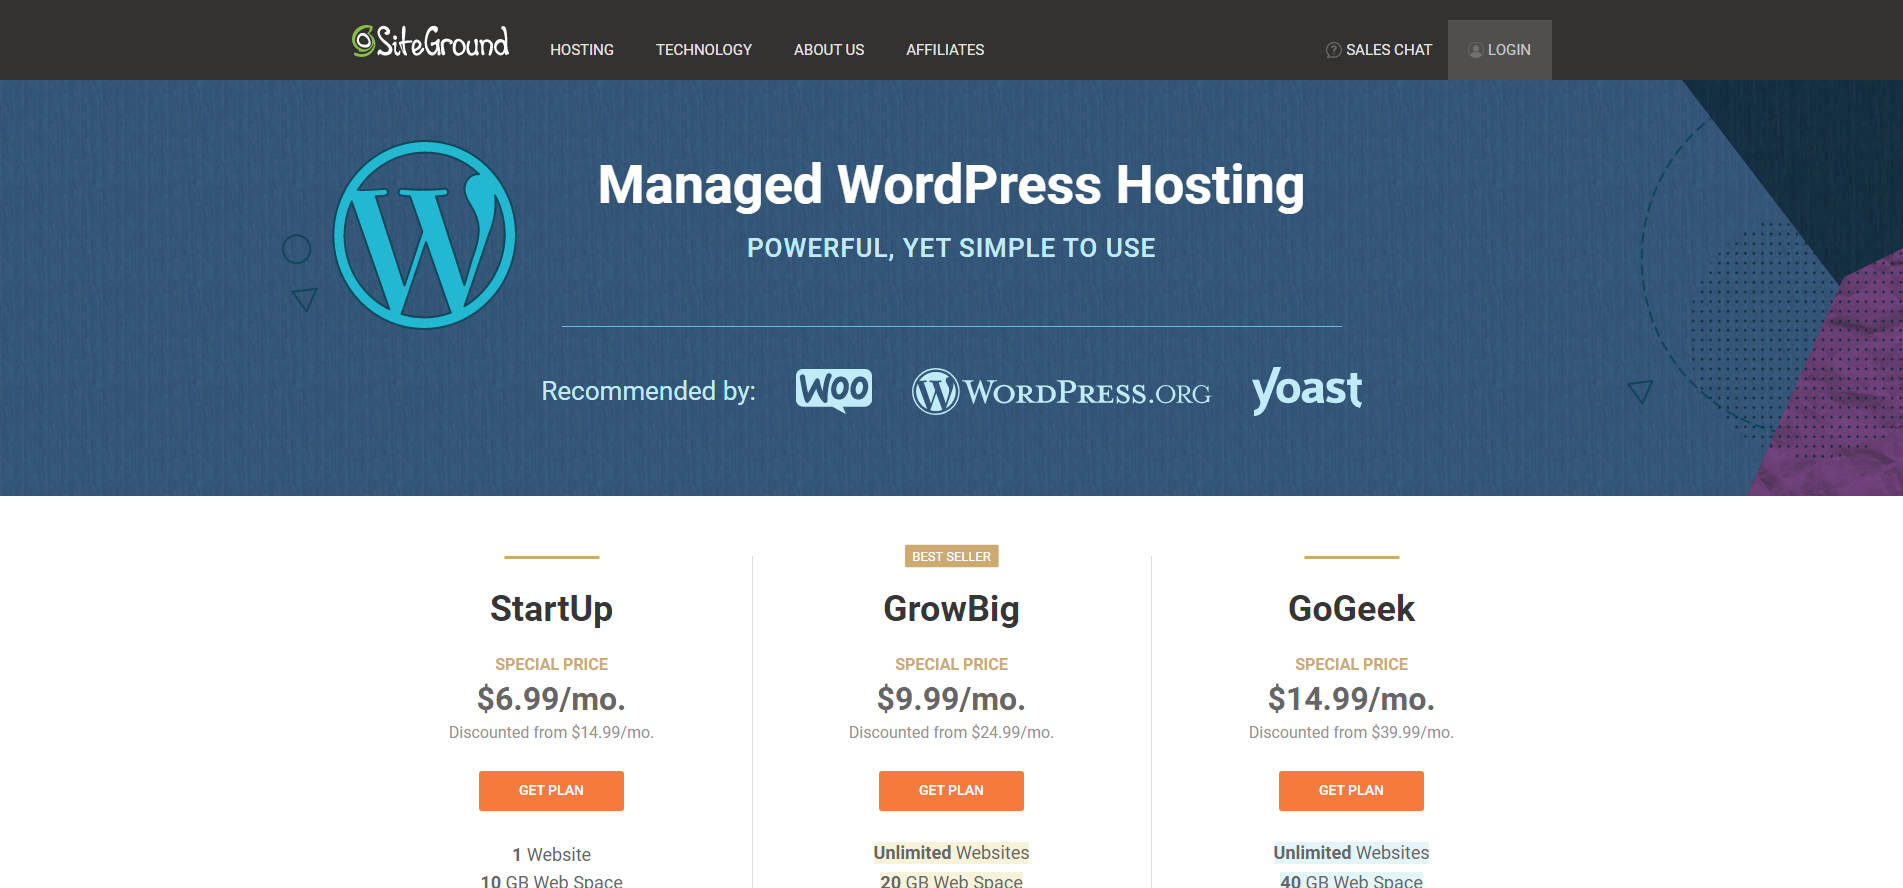The height and width of the screenshot is (888, 1903).
Task: Get the StartUp plan
Action: 551,790
